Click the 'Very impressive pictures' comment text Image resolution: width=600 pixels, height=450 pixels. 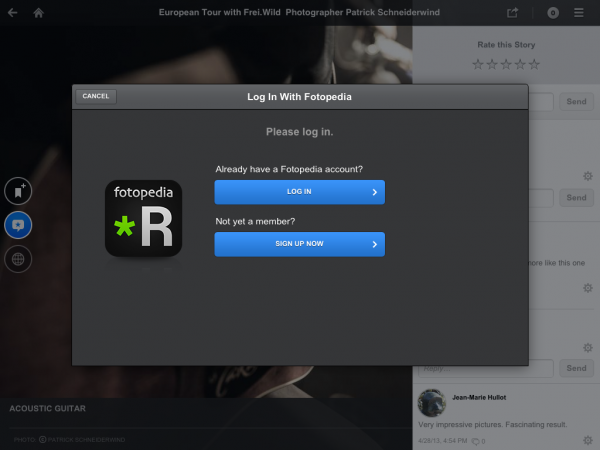pyautogui.click(x=492, y=425)
